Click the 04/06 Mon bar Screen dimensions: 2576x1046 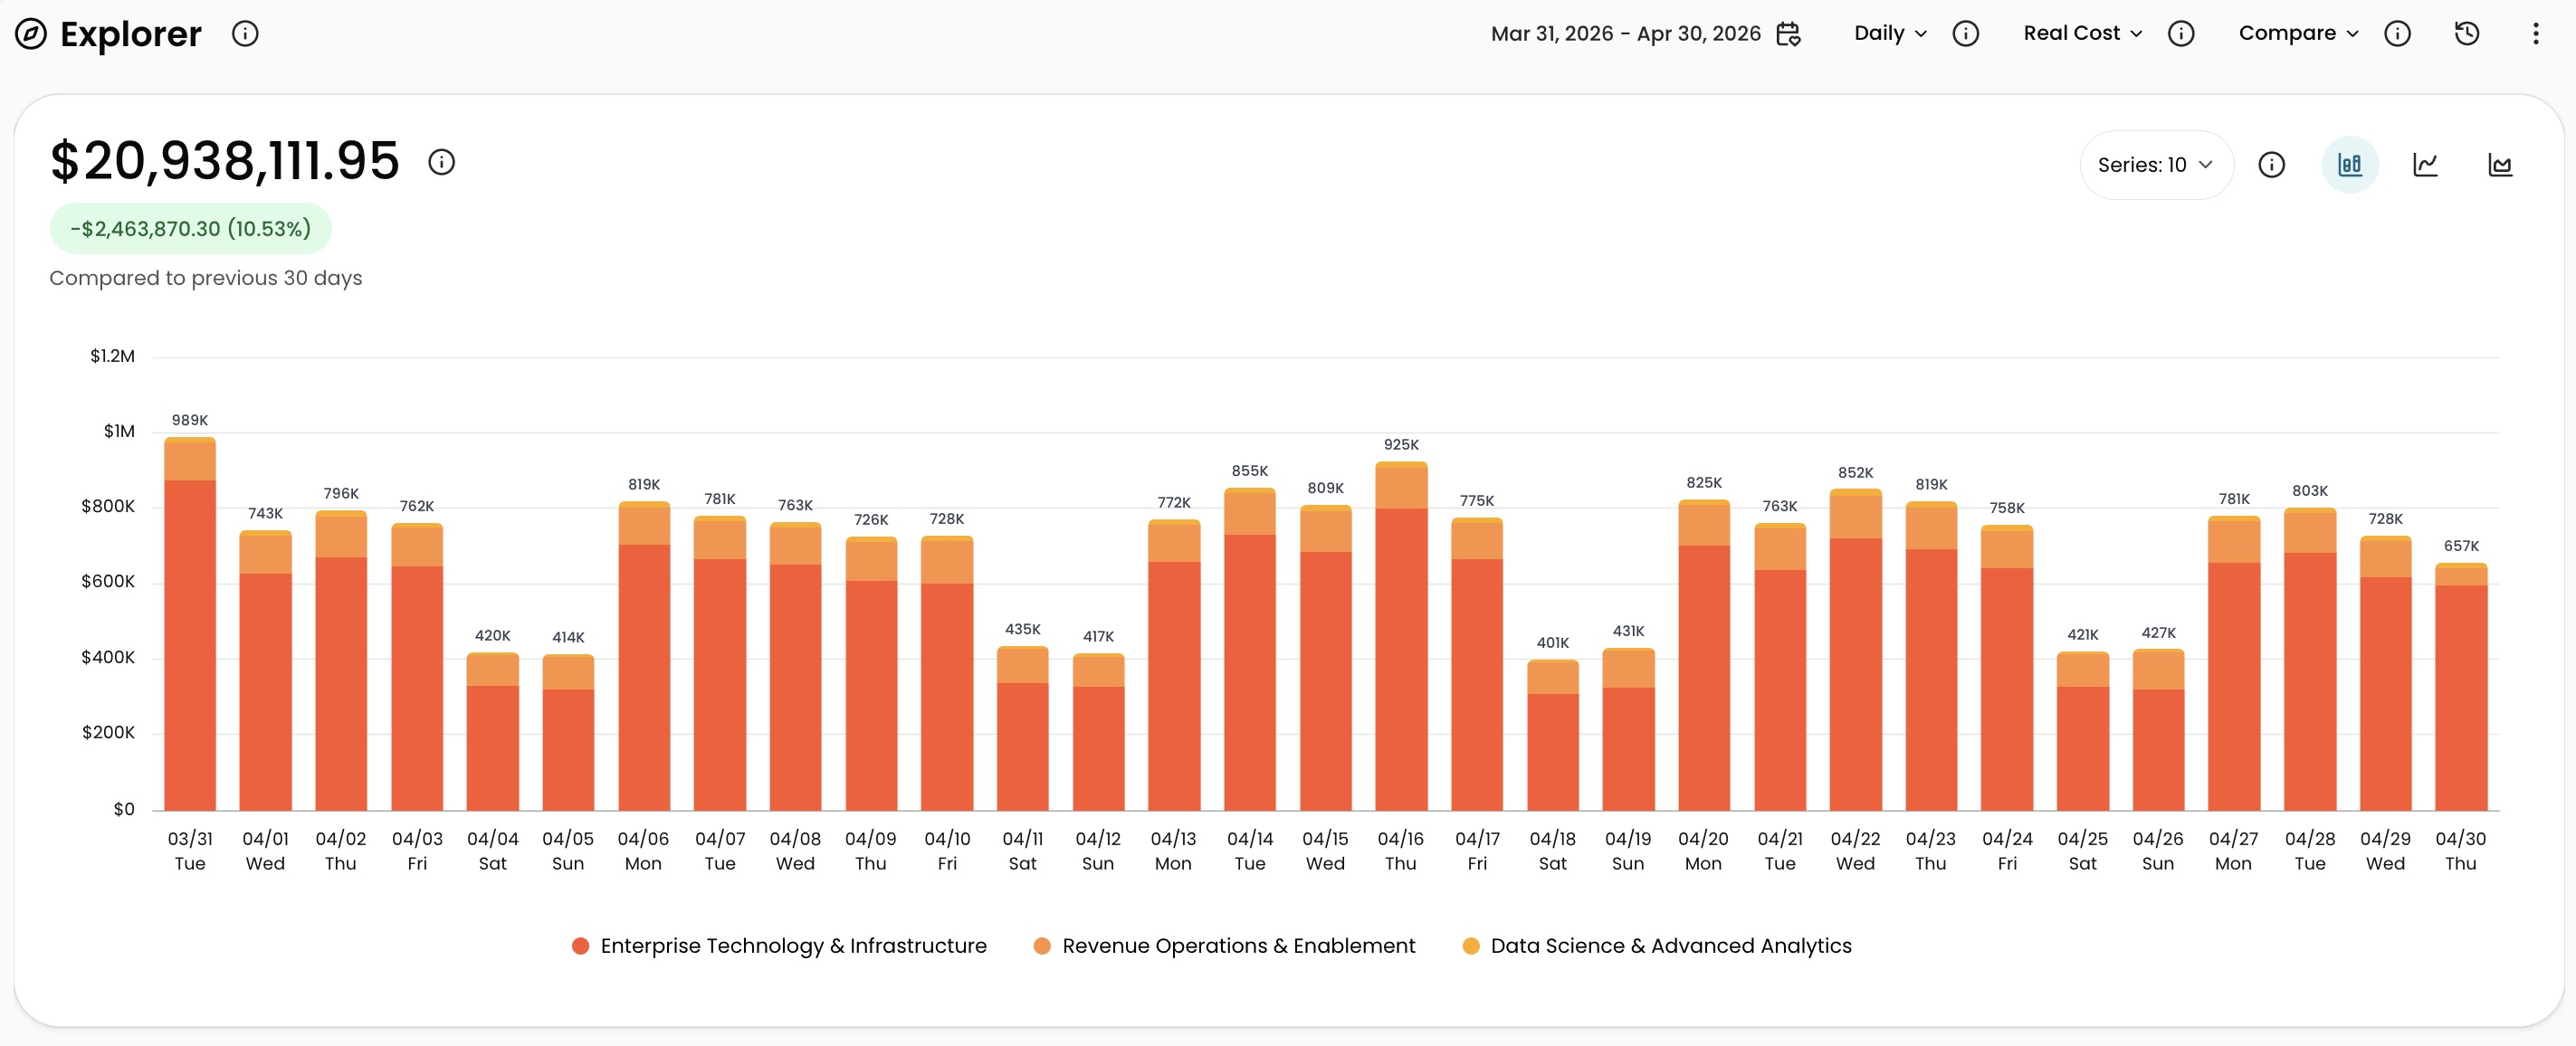click(644, 656)
